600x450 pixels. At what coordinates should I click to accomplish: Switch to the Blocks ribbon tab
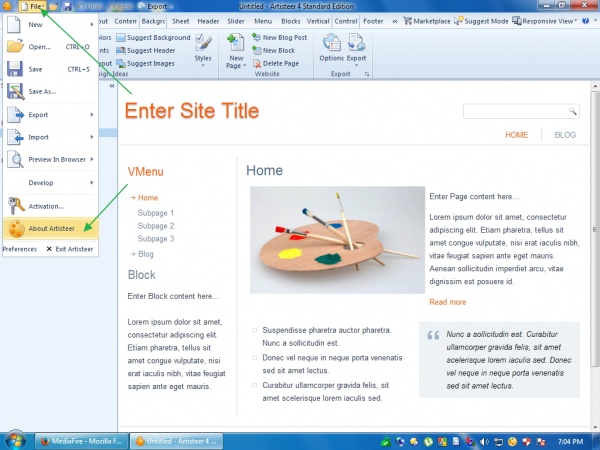coord(290,21)
